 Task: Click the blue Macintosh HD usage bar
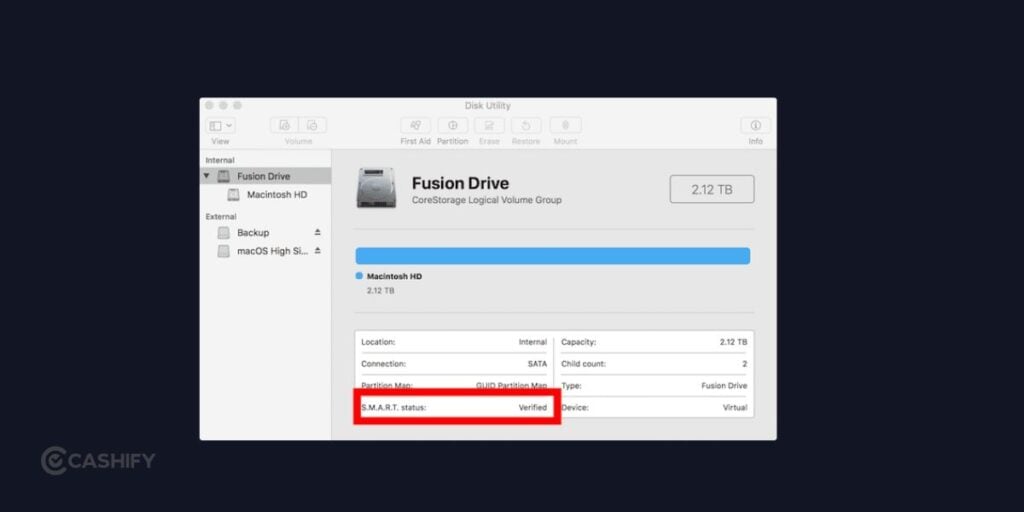click(x=552, y=256)
